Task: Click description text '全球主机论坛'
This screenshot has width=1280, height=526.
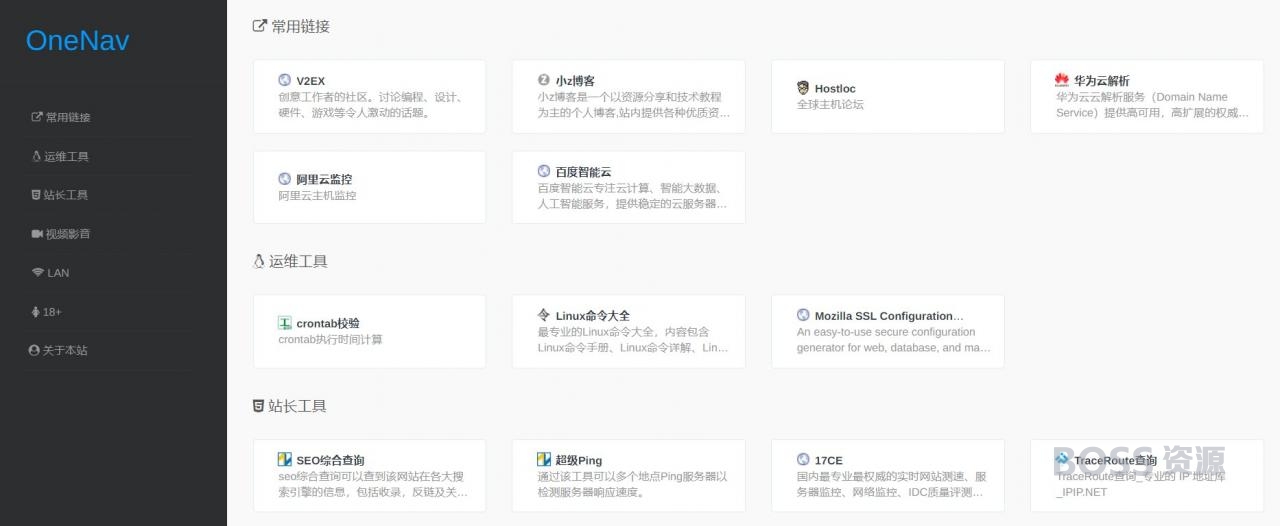Action: pyautogui.click(x=830, y=105)
